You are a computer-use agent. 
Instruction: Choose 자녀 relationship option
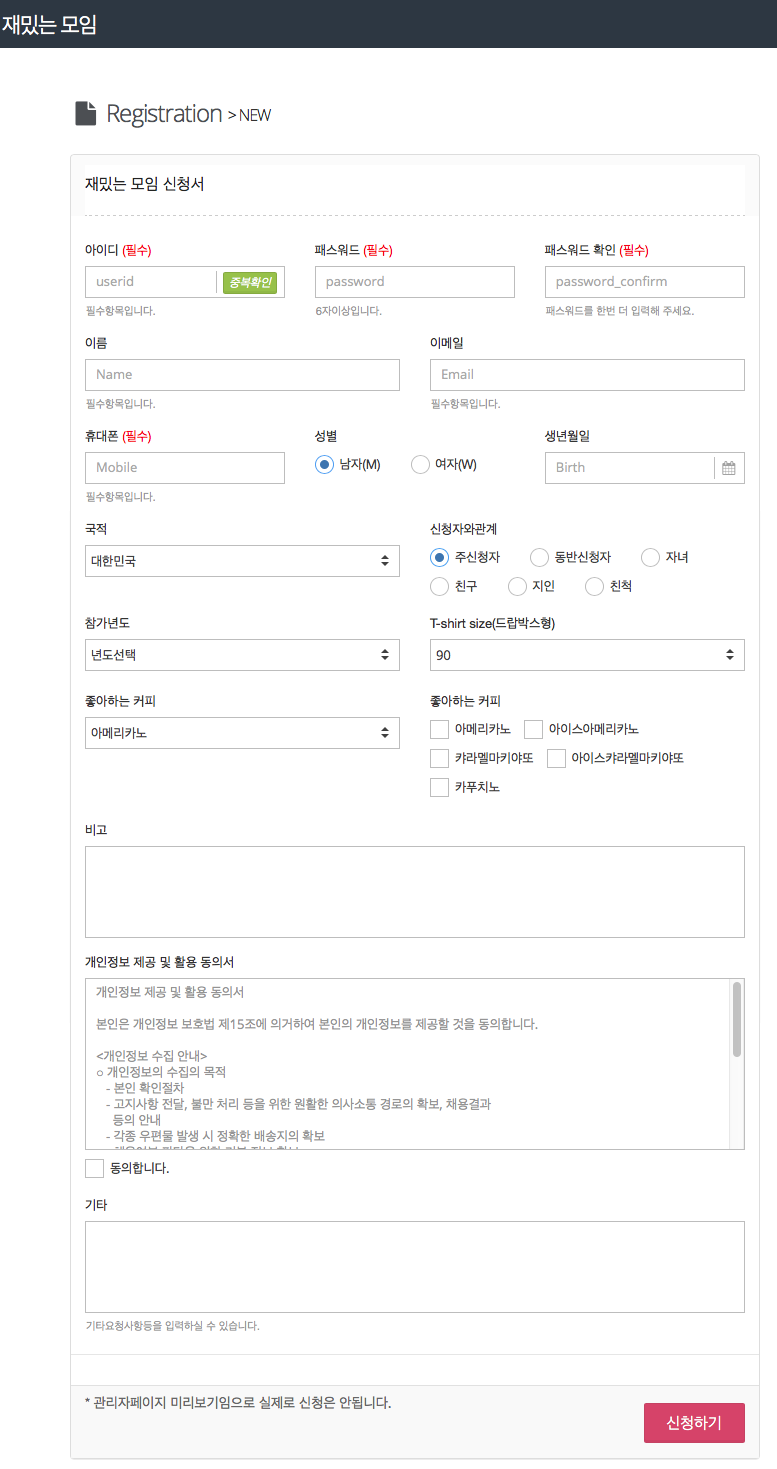point(650,557)
